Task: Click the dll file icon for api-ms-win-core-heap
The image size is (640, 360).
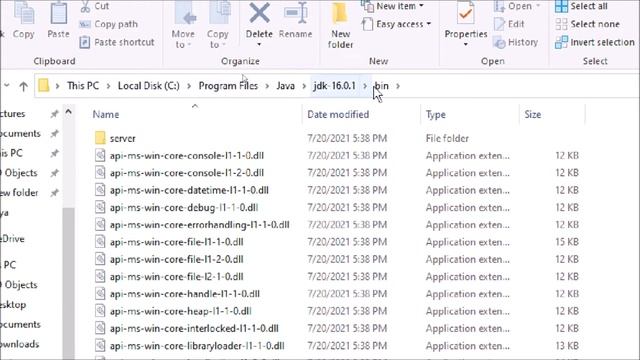Action: click(x=100, y=311)
